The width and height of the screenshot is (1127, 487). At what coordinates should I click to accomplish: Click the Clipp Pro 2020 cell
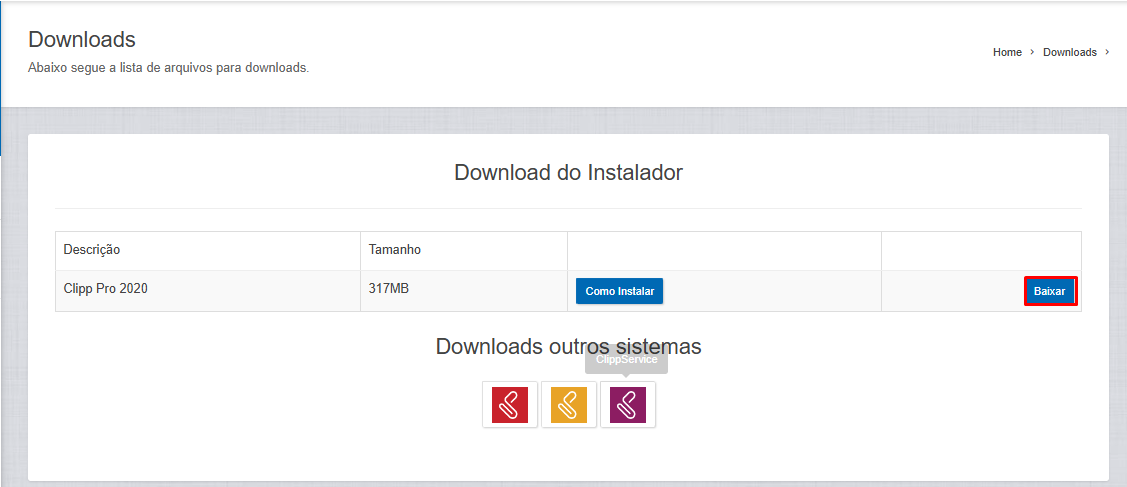(106, 289)
